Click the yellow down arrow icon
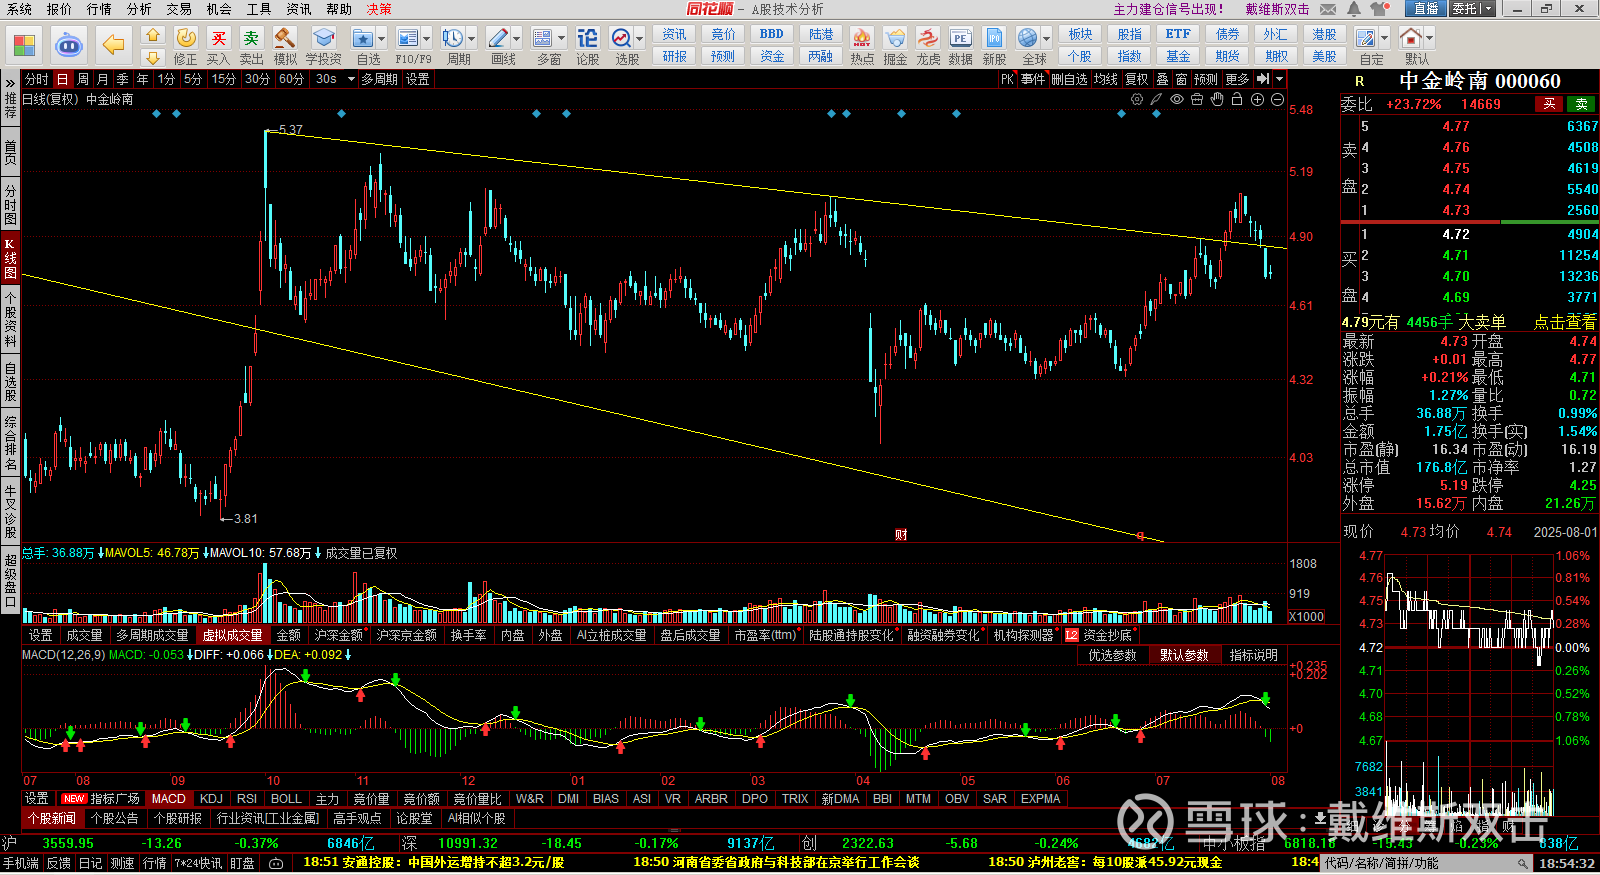Screen dimensions: 1600x875 point(153,57)
